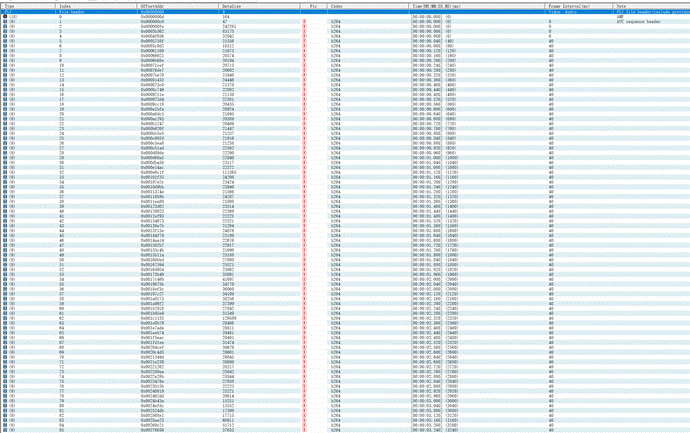Click the red Pic marker in index 84 row
This screenshot has width=690, height=433.
(x=305, y=425)
